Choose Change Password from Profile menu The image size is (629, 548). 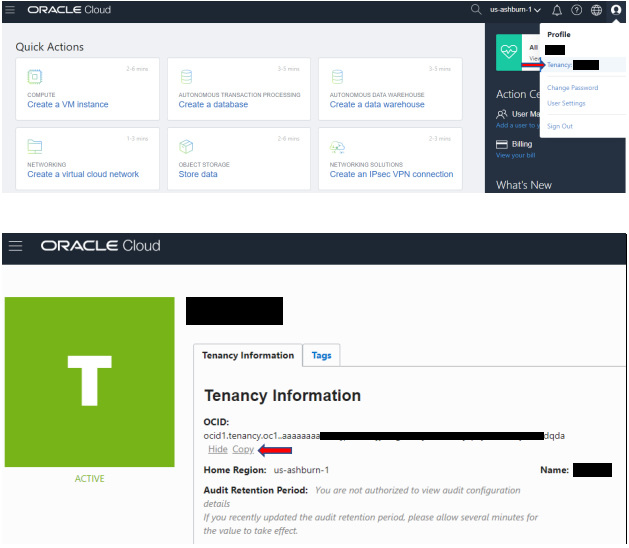coord(572,88)
